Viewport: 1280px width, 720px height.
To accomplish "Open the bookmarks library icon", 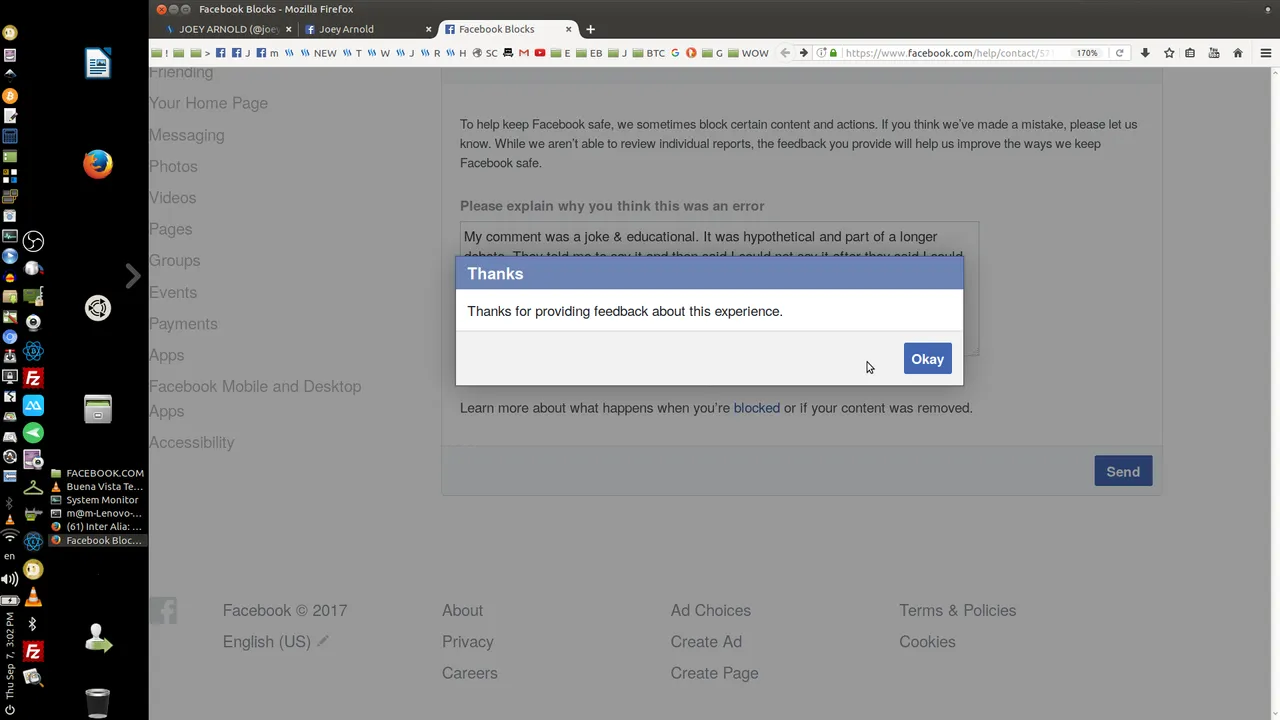I will [1190, 53].
